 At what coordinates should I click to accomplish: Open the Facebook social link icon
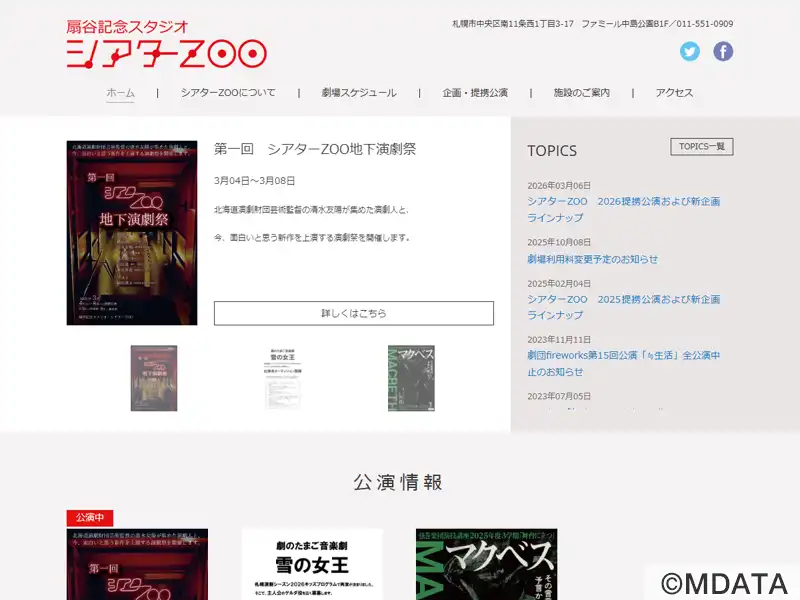click(x=723, y=52)
